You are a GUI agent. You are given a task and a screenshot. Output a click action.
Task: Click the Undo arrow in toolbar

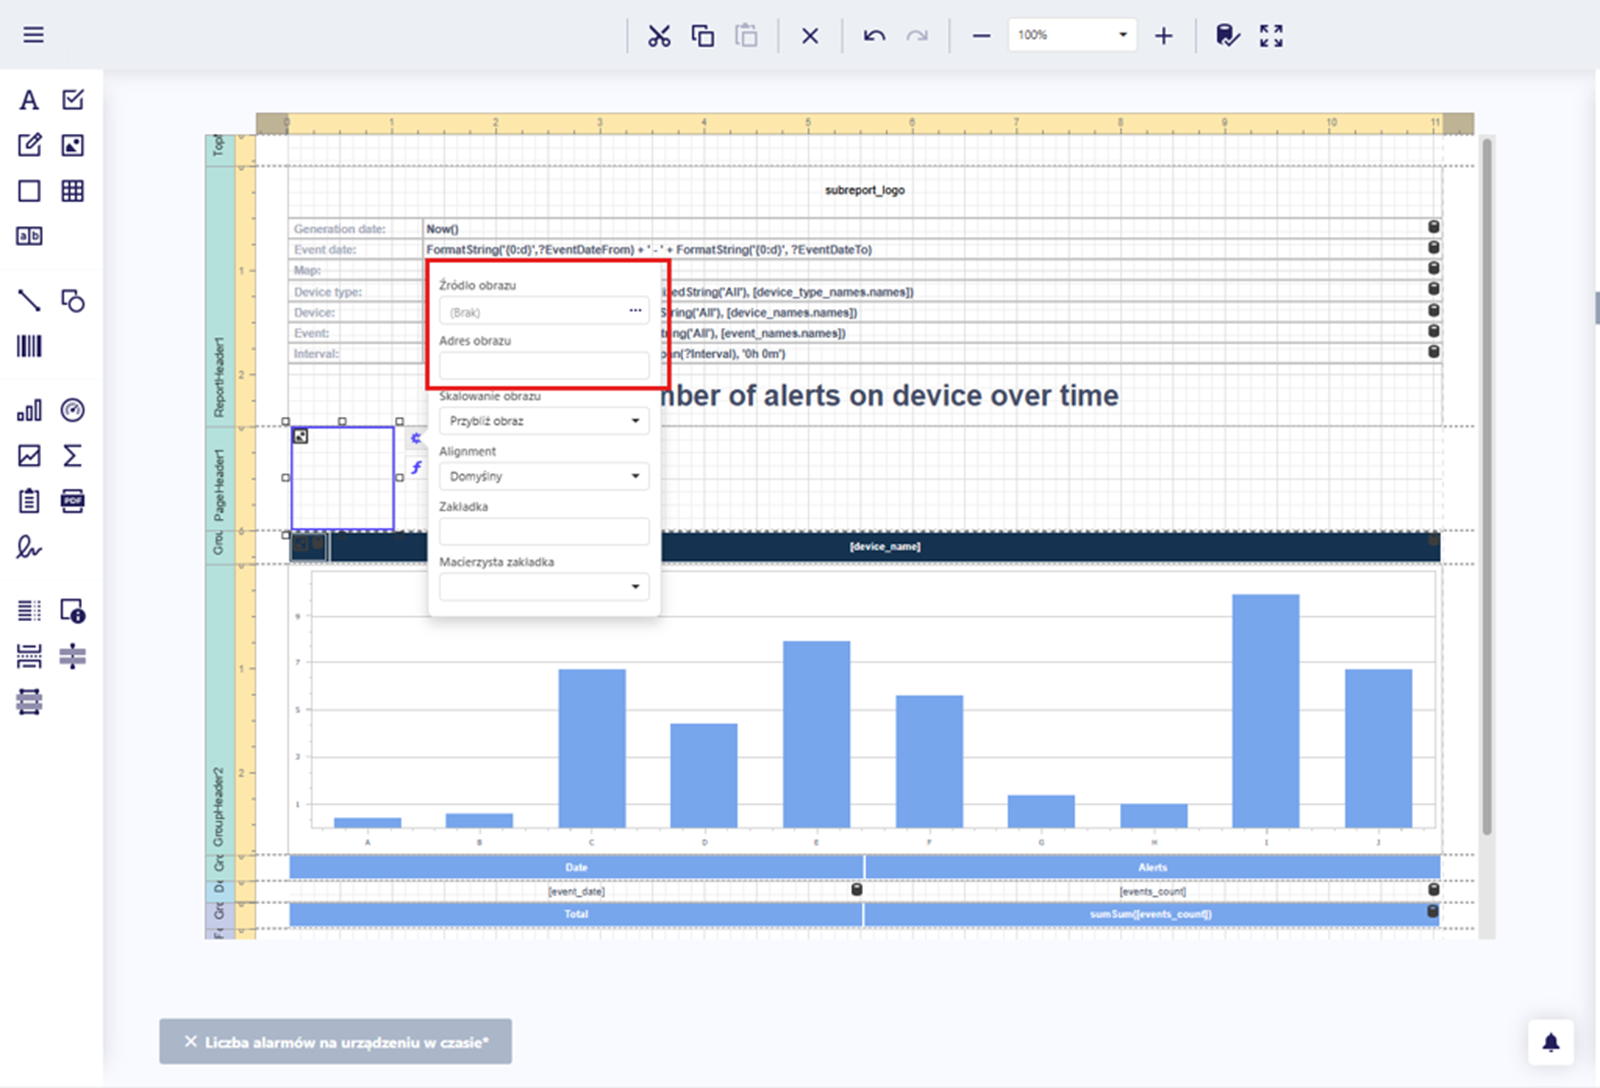click(x=874, y=36)
